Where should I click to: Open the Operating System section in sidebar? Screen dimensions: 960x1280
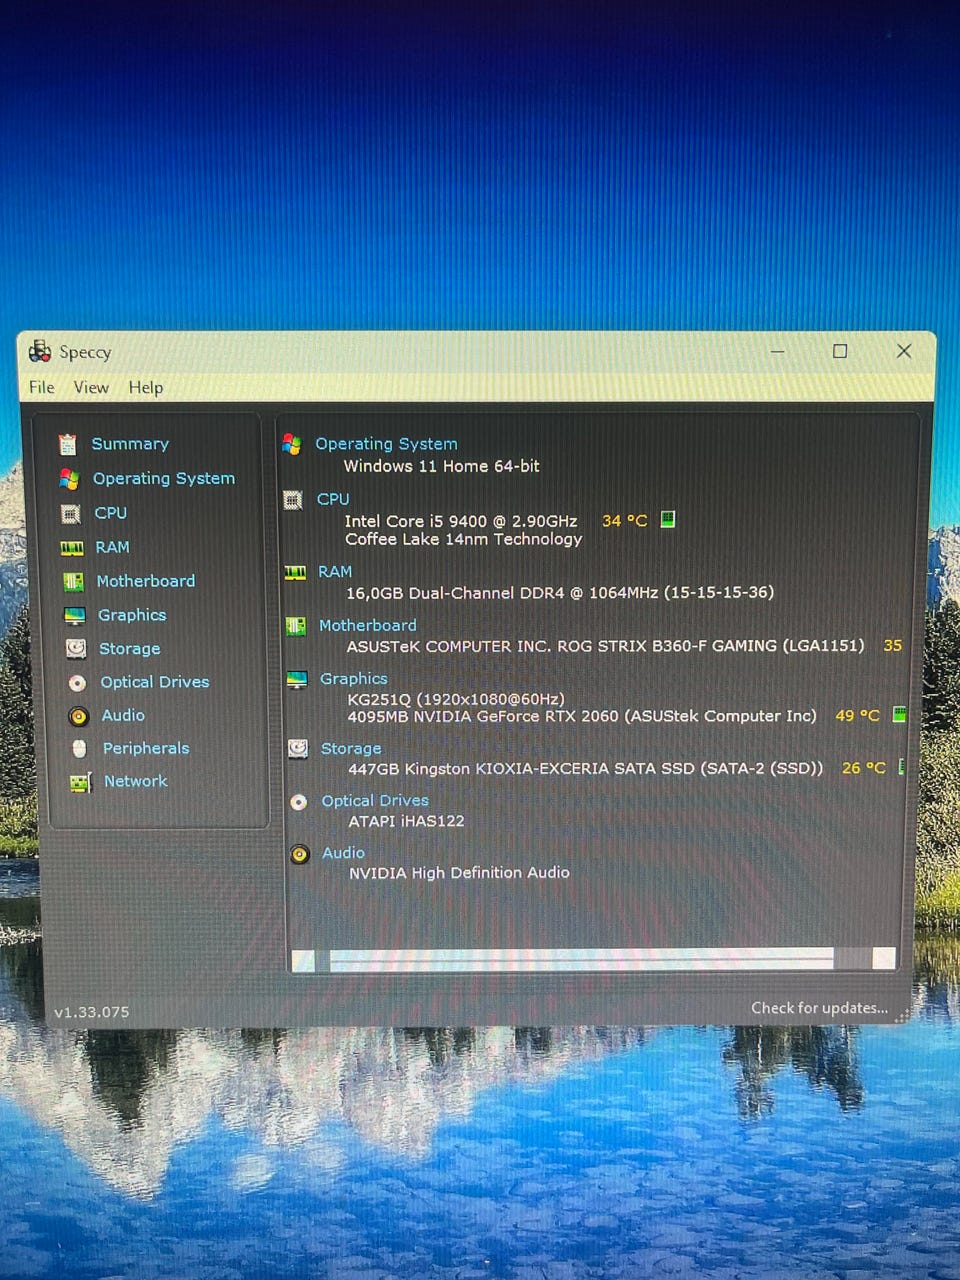(x=164, y=479)
